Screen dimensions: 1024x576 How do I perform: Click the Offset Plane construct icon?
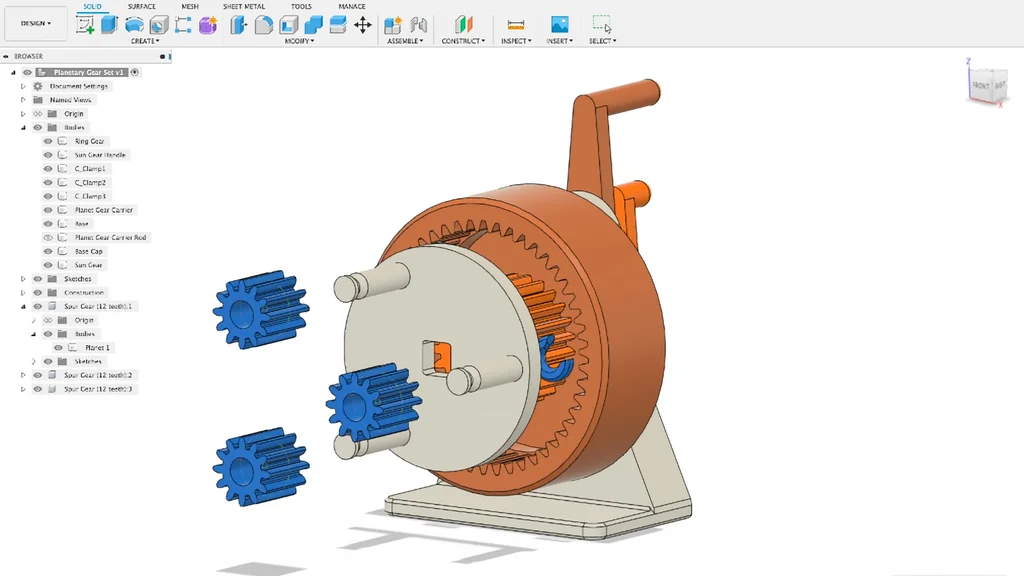(463, 25)
